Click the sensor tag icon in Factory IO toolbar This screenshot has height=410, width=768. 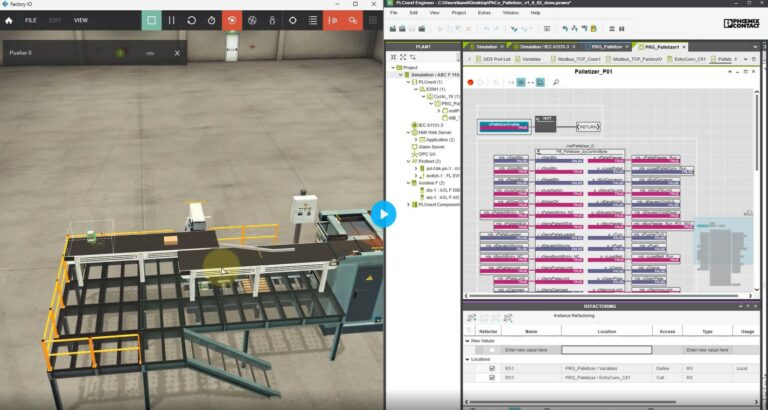292,21
